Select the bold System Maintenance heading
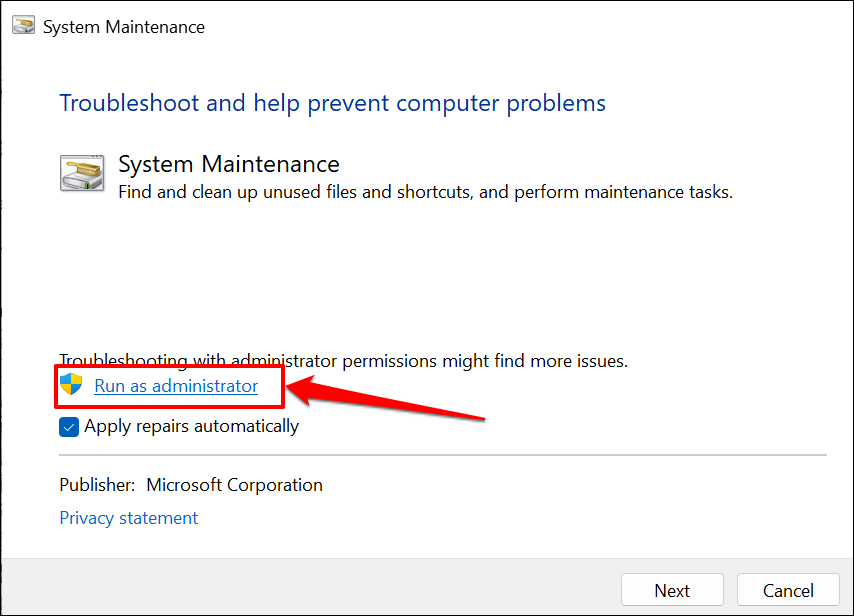Viewport: 854px width, 616px height. click(229, 164)
